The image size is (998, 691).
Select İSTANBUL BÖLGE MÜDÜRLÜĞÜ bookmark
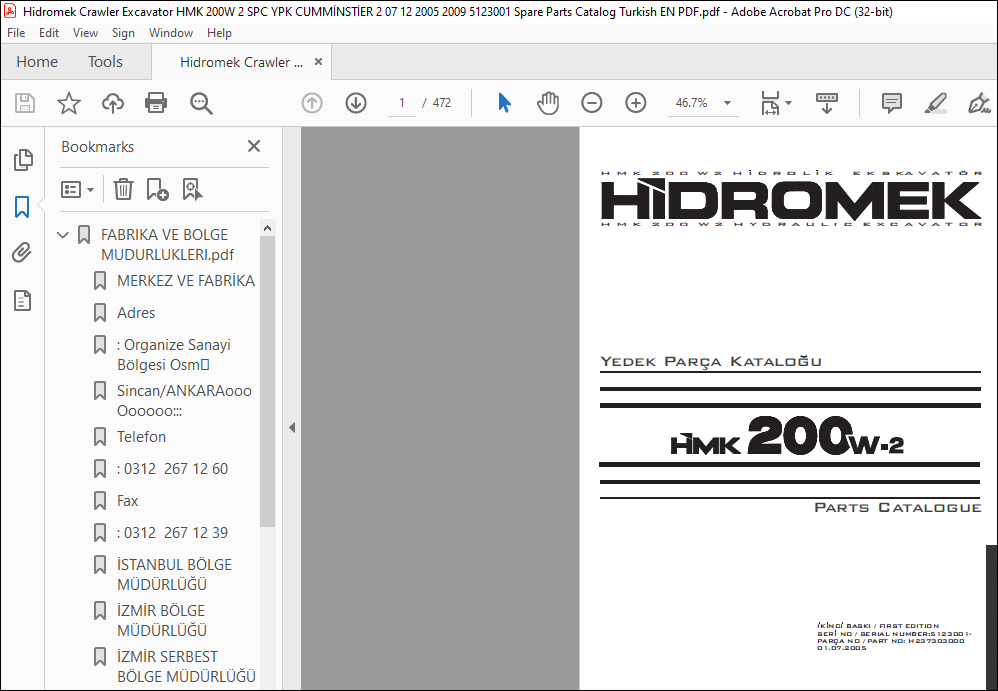coord(174,574)
